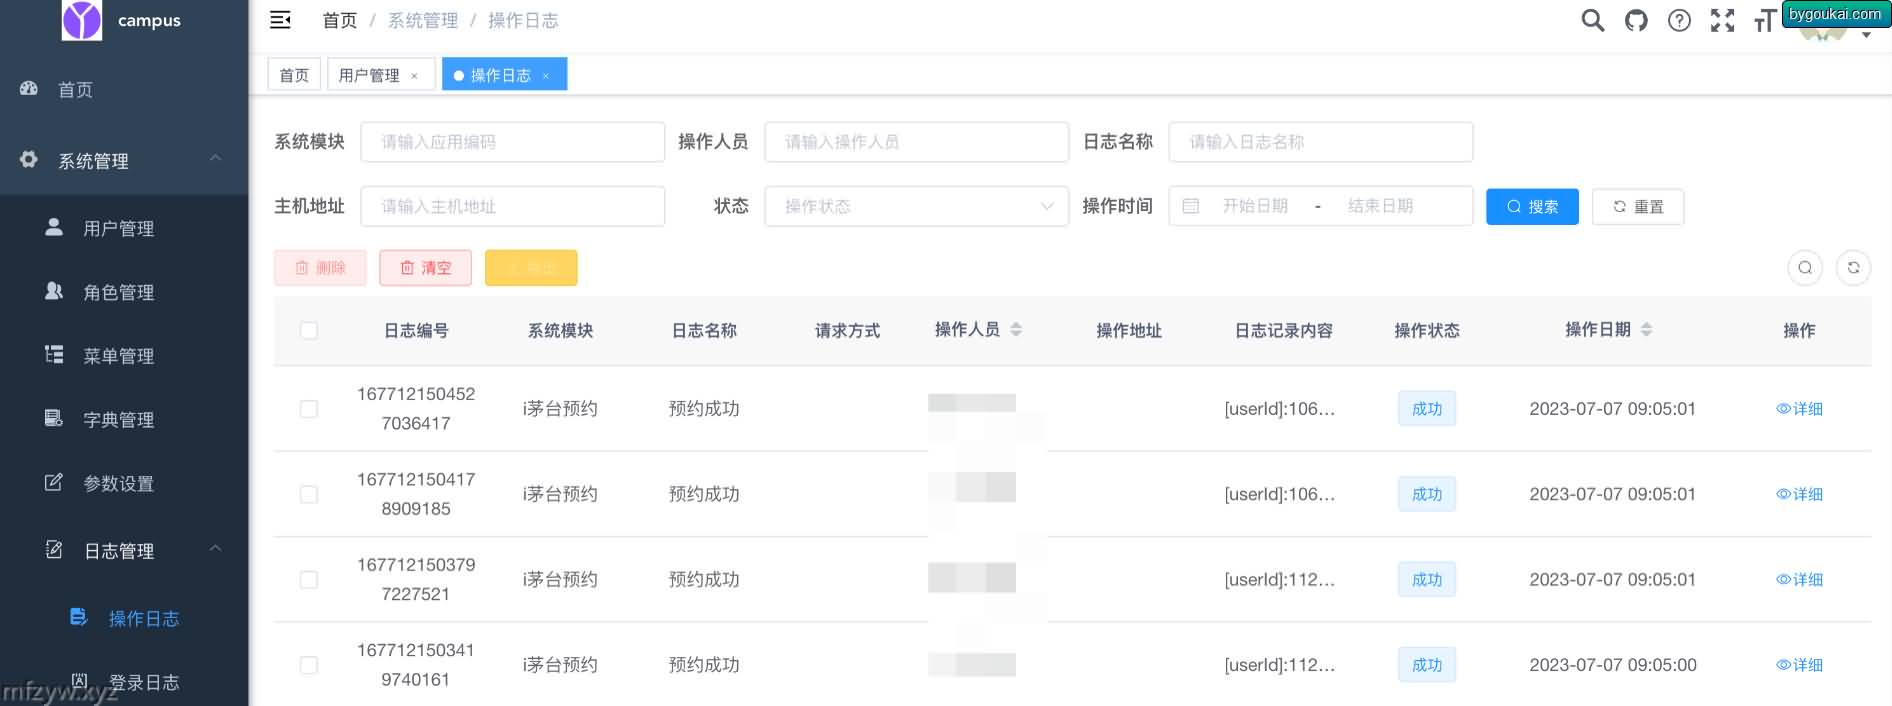Open the font size setting icon
The height and width of the screenshot is (706, 1892).
(x=1763, y=21)
